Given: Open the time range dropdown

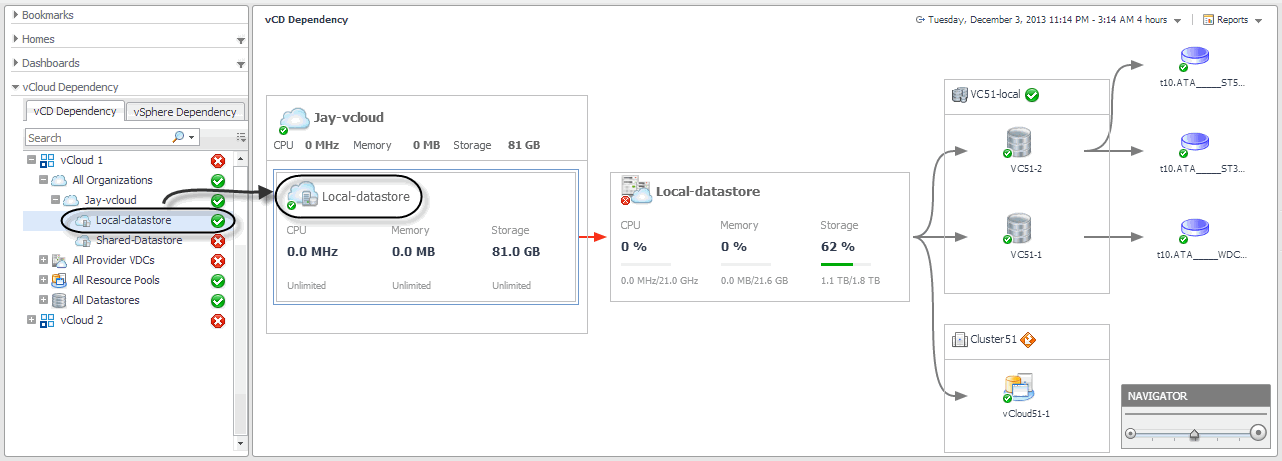Looking at the screenshot, I should [1178, 20].
